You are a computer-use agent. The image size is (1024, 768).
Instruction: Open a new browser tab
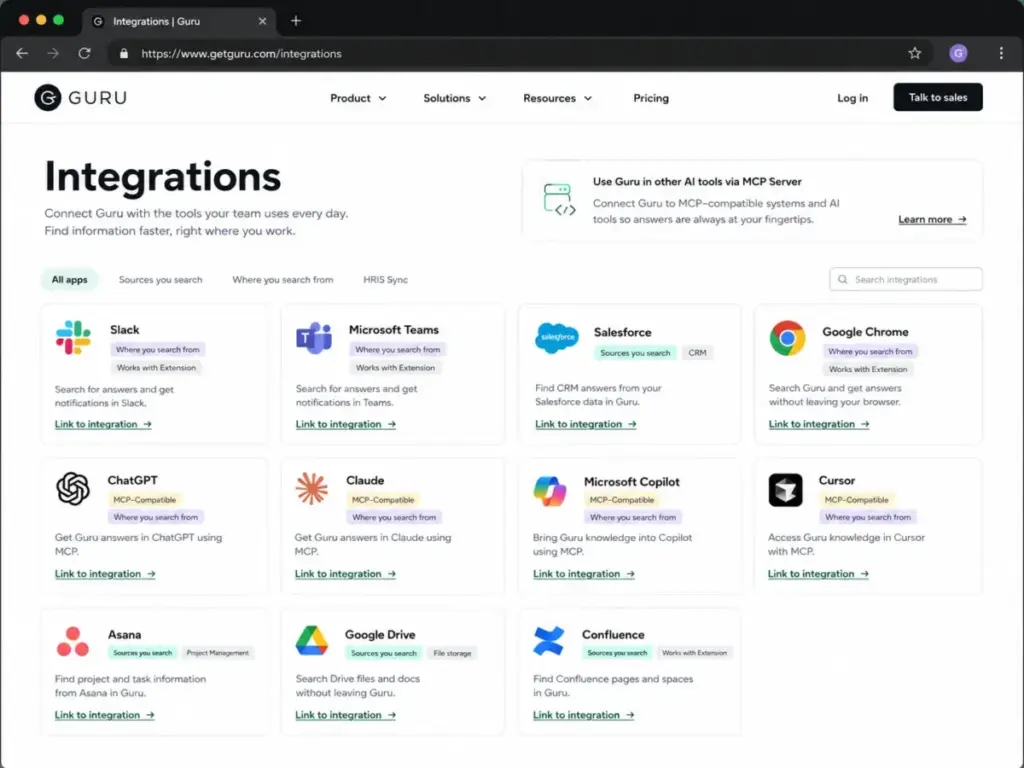click(296, 21)
